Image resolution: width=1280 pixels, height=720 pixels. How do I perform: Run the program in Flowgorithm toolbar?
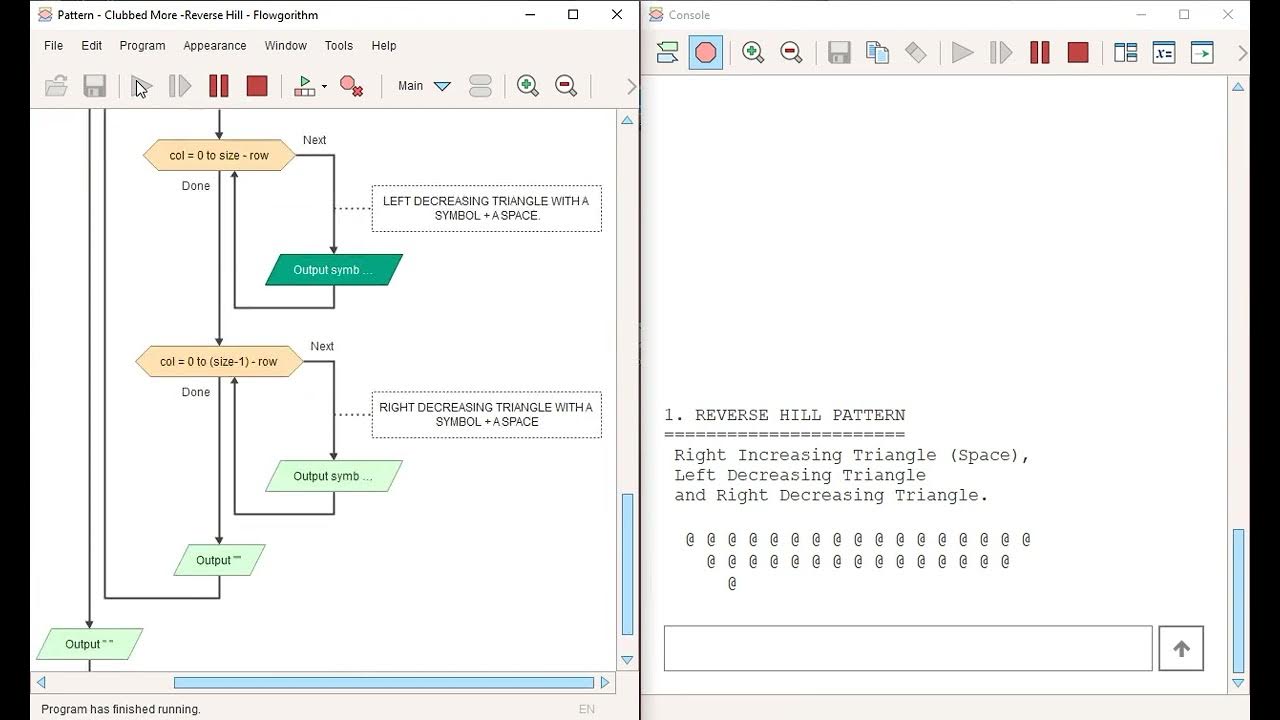(141, 86)
